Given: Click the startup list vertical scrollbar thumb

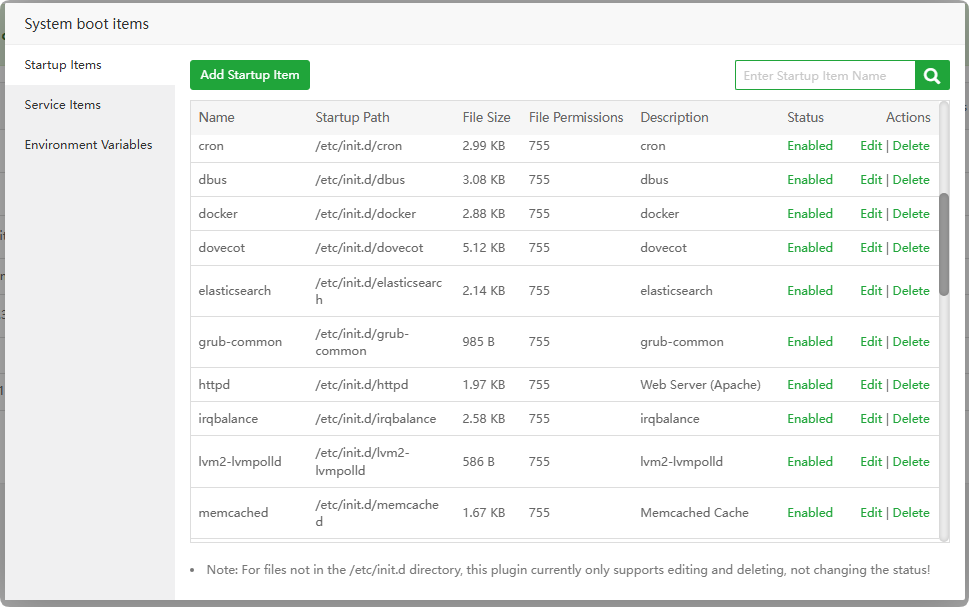Looking at the screenshot, I should 944,244.
